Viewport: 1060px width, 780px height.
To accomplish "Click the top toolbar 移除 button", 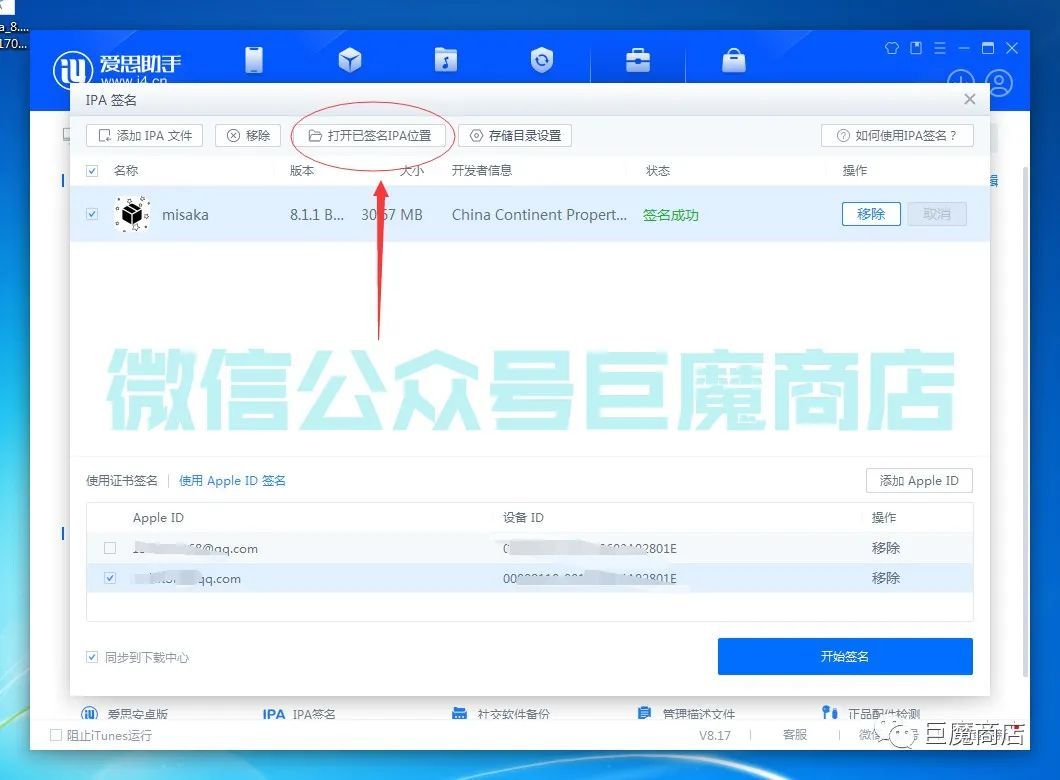I will click(248, 135).
